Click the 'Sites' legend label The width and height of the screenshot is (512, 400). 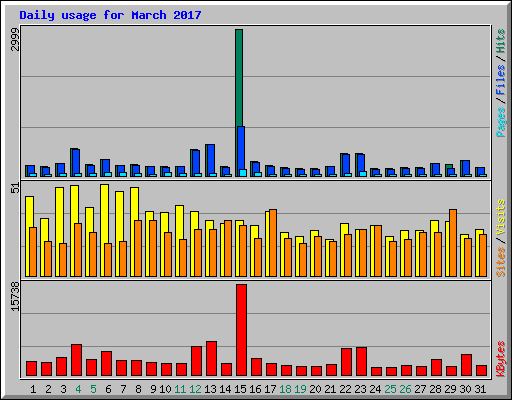500,262
